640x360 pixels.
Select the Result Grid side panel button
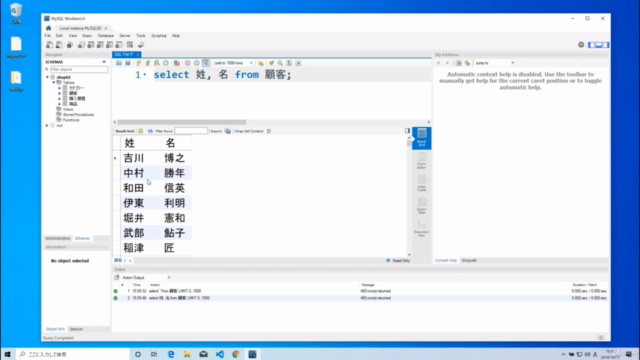[422, 138]
